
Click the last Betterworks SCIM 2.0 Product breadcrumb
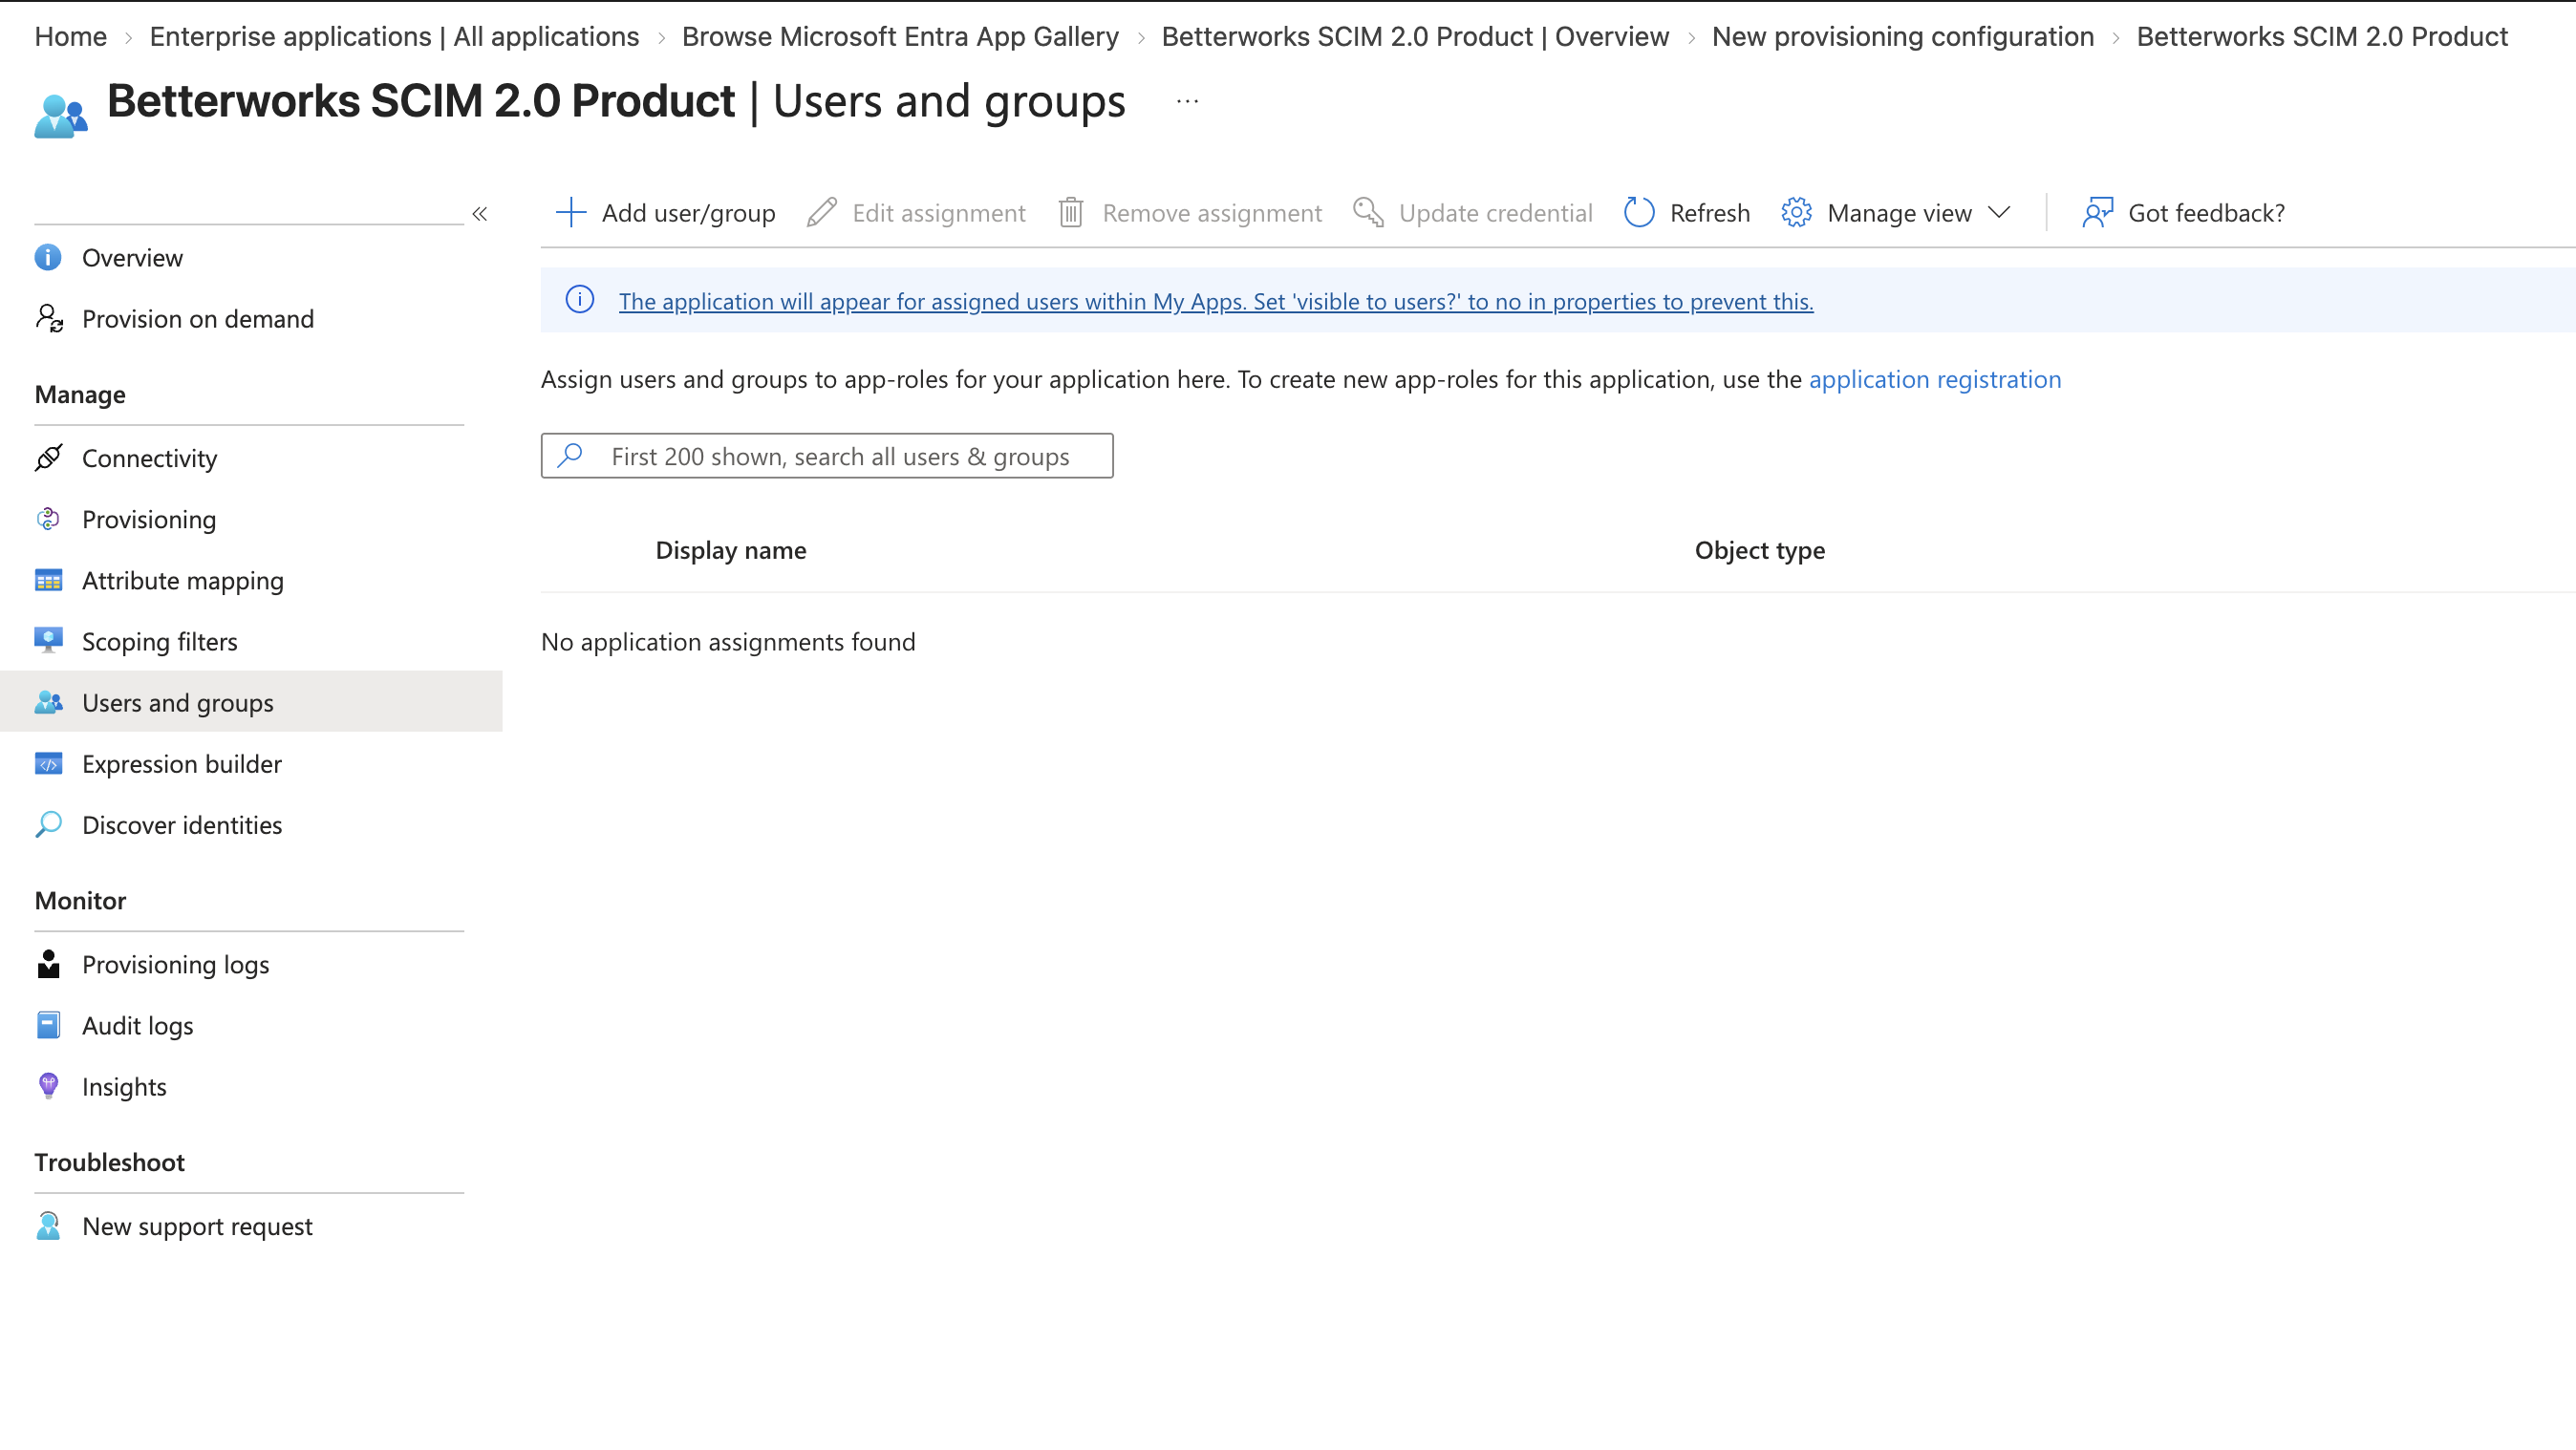coord(2322,36)
